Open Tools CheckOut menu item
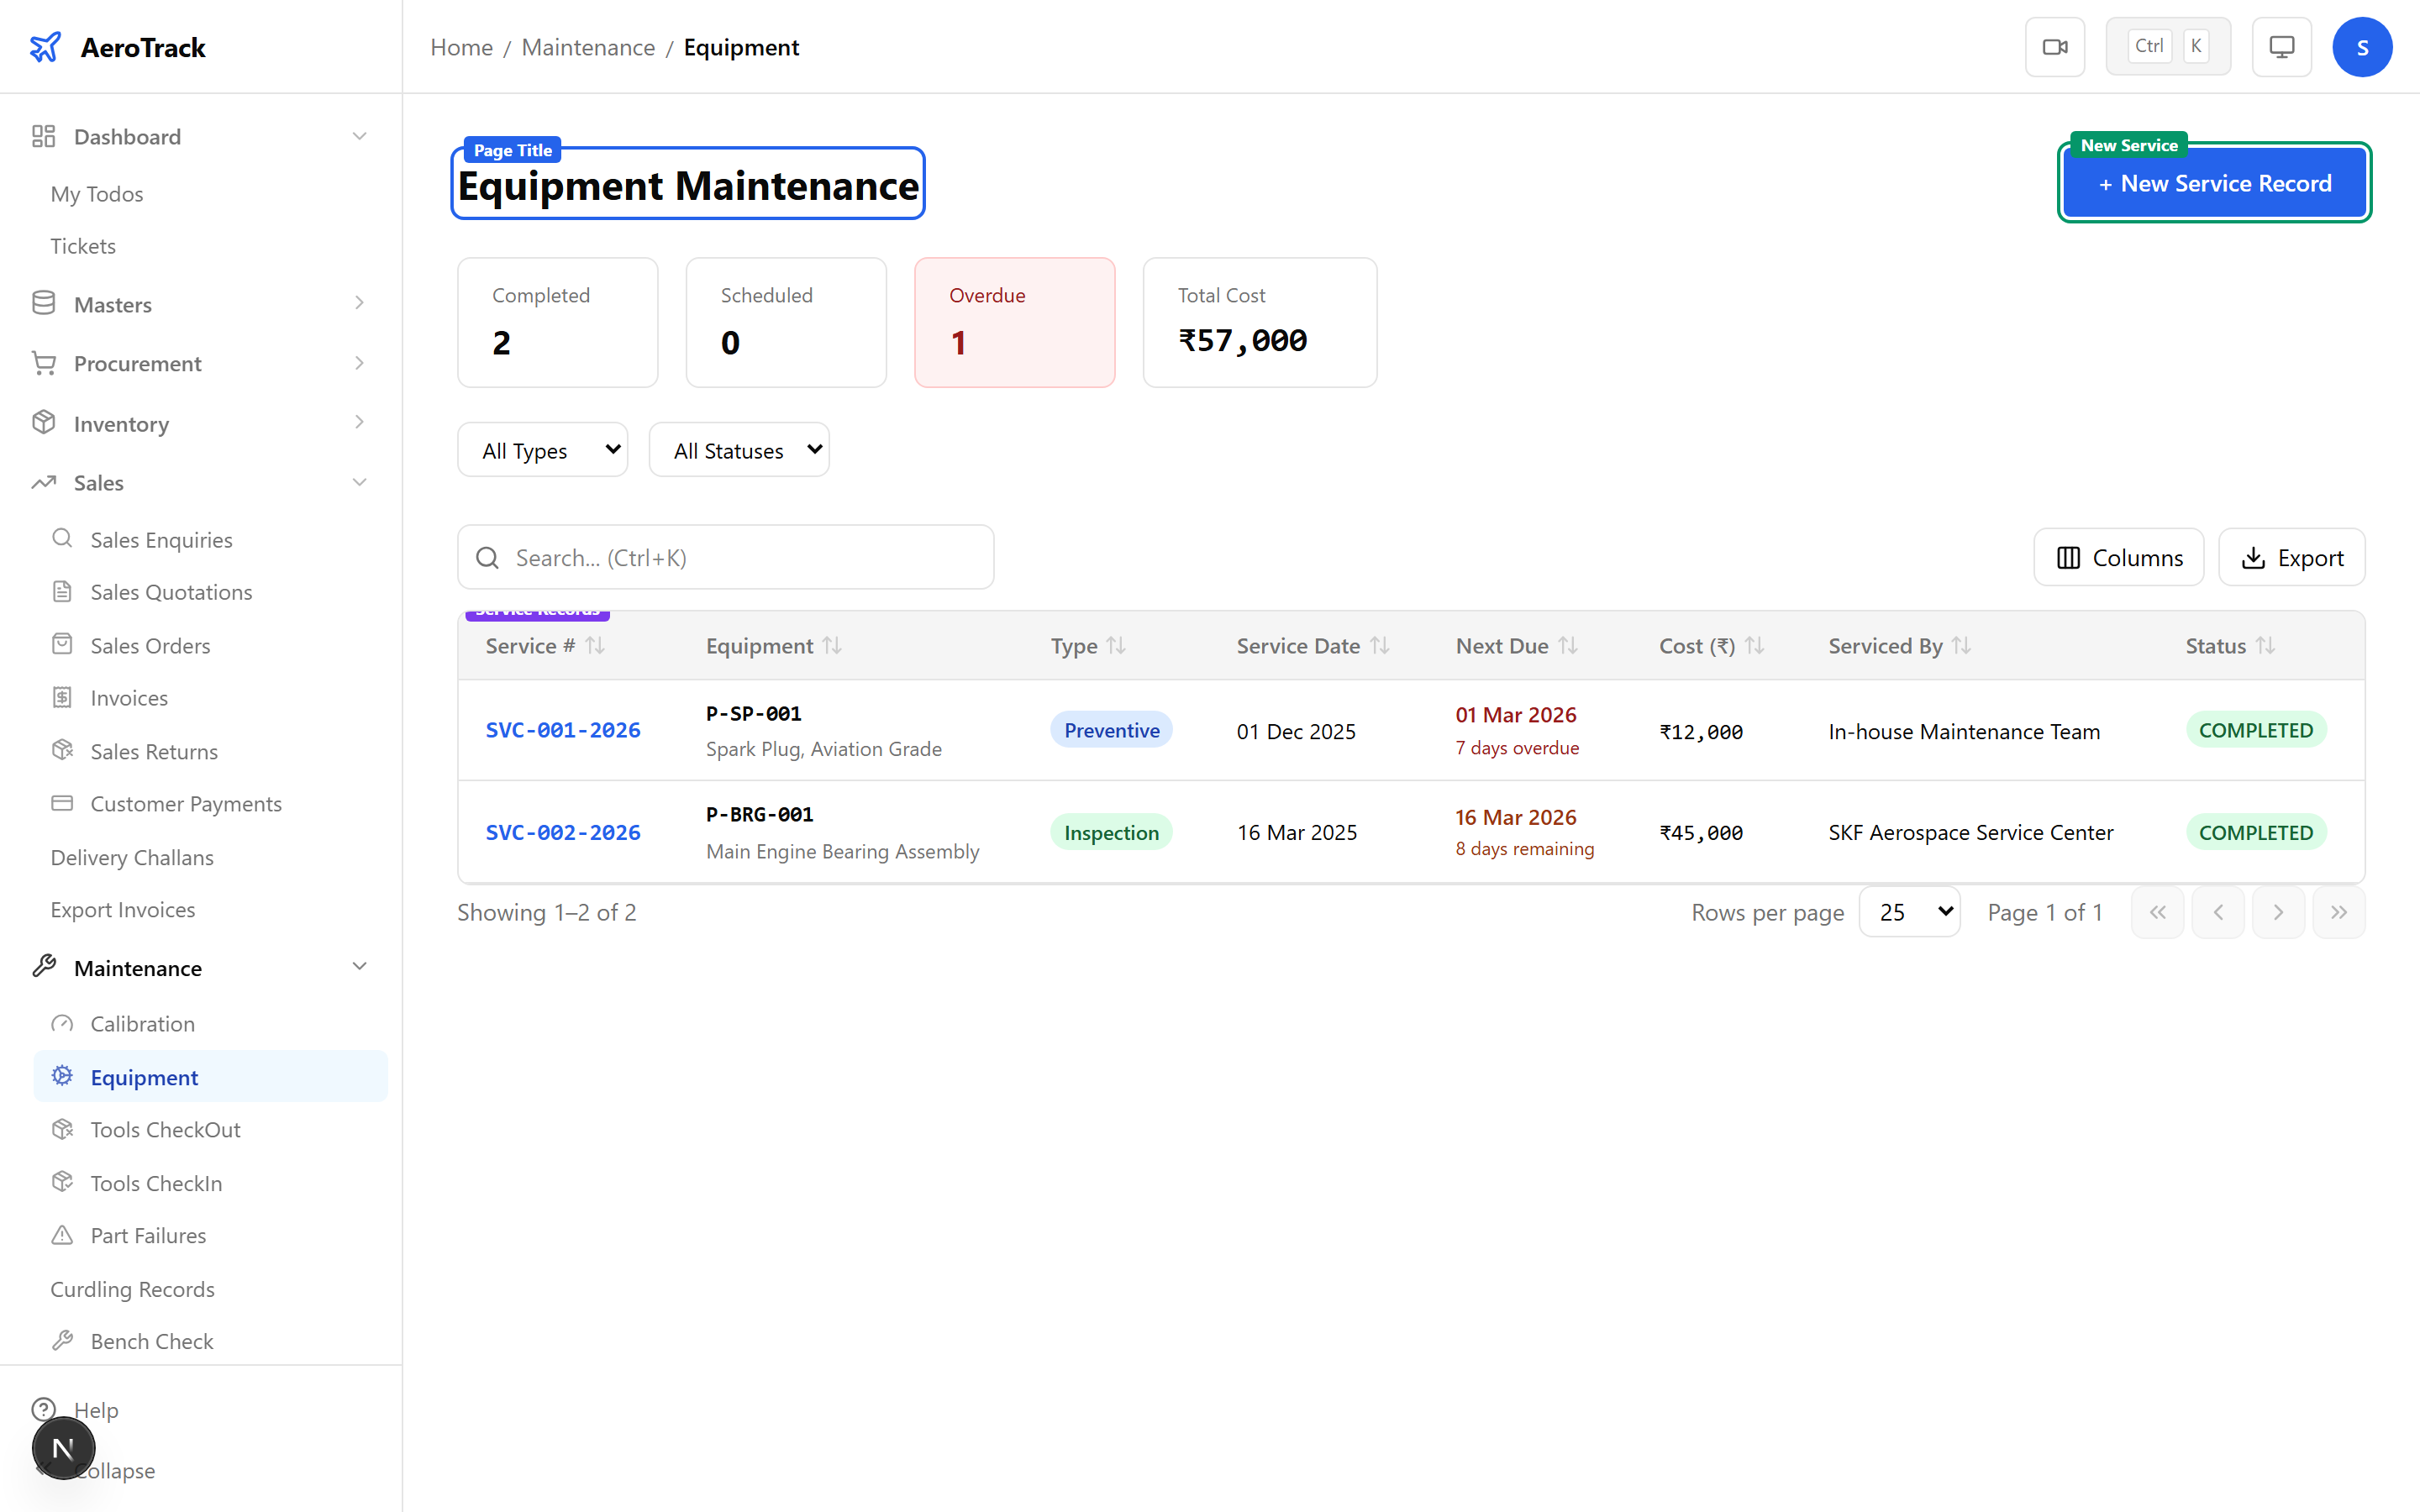The image size is (2420, 1512). coord(165,1130)
